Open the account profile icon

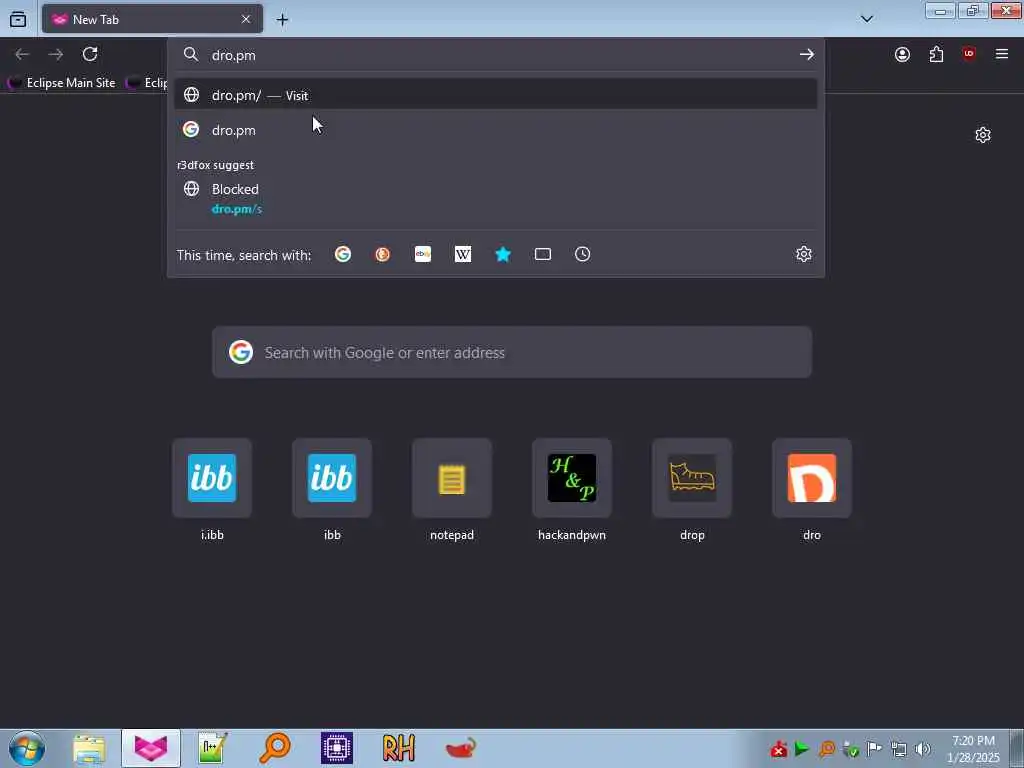903,55
